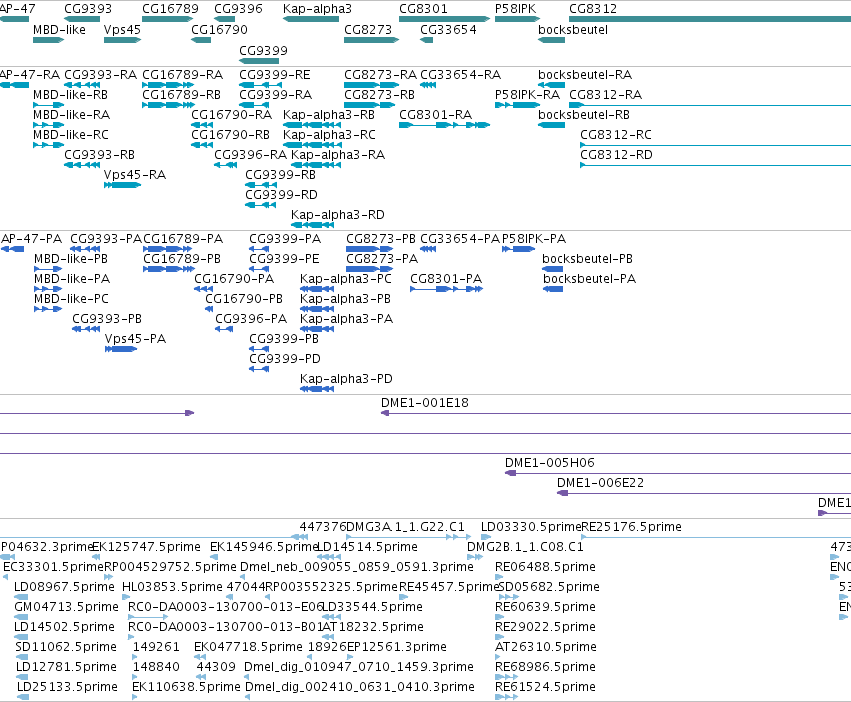Open the CG8301 gene label

point(423,9)
